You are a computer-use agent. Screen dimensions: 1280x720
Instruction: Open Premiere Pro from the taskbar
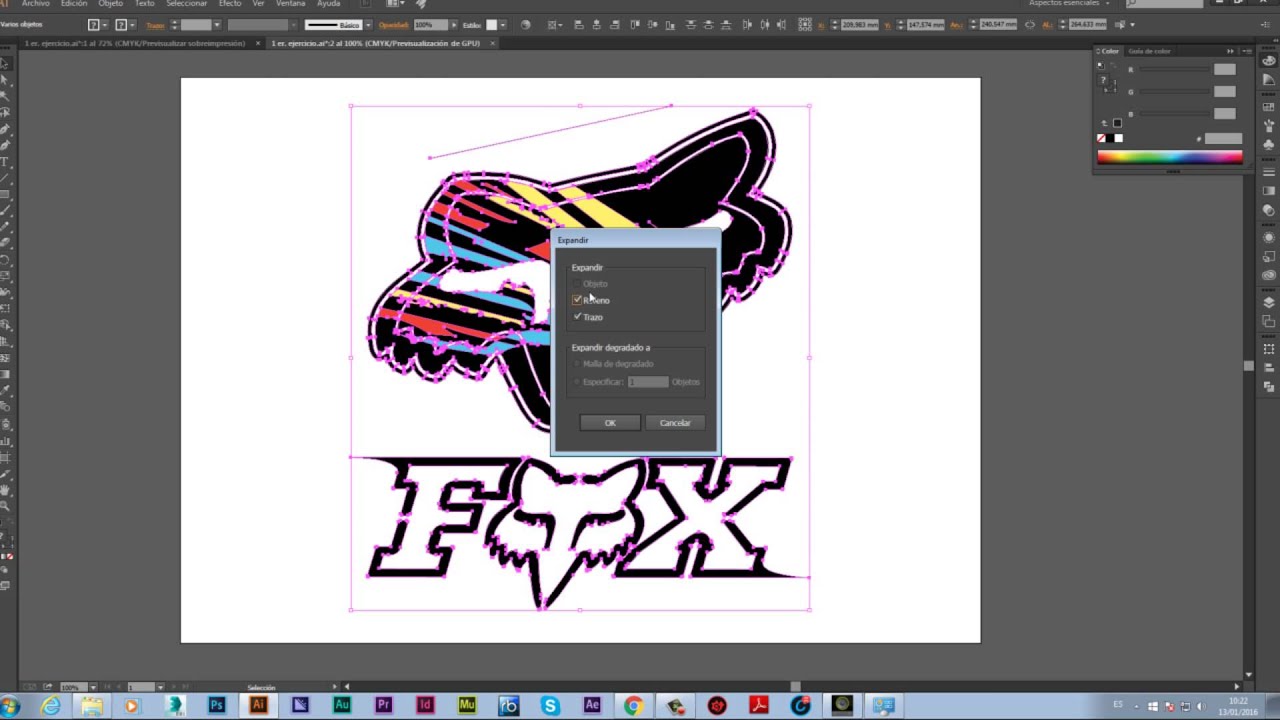click(x=383, y=706)
